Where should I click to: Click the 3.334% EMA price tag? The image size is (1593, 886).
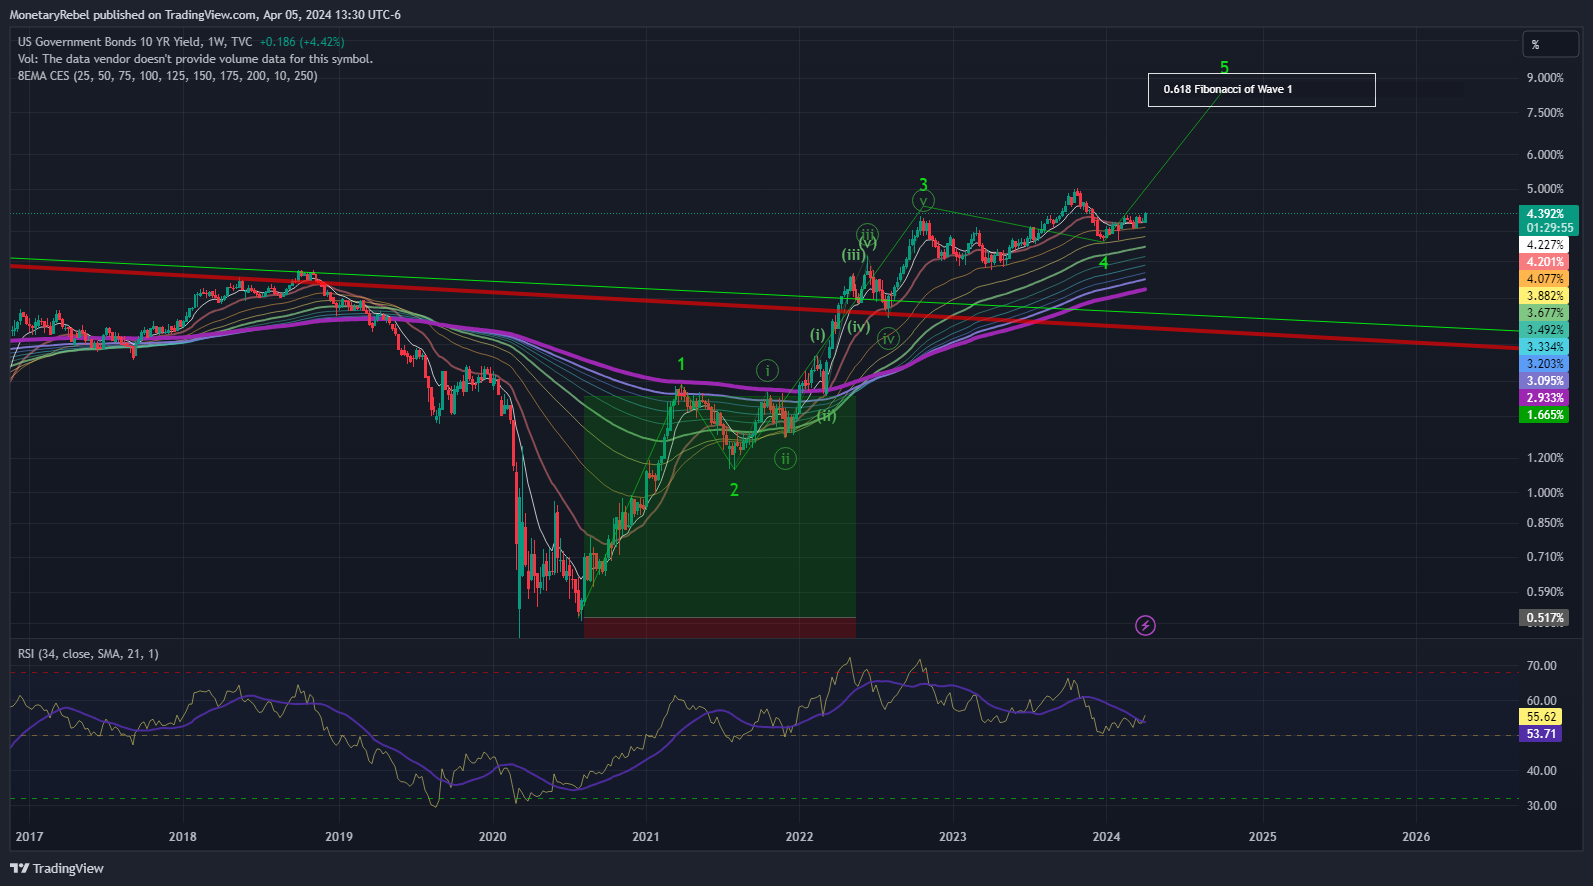[1544, 347]
